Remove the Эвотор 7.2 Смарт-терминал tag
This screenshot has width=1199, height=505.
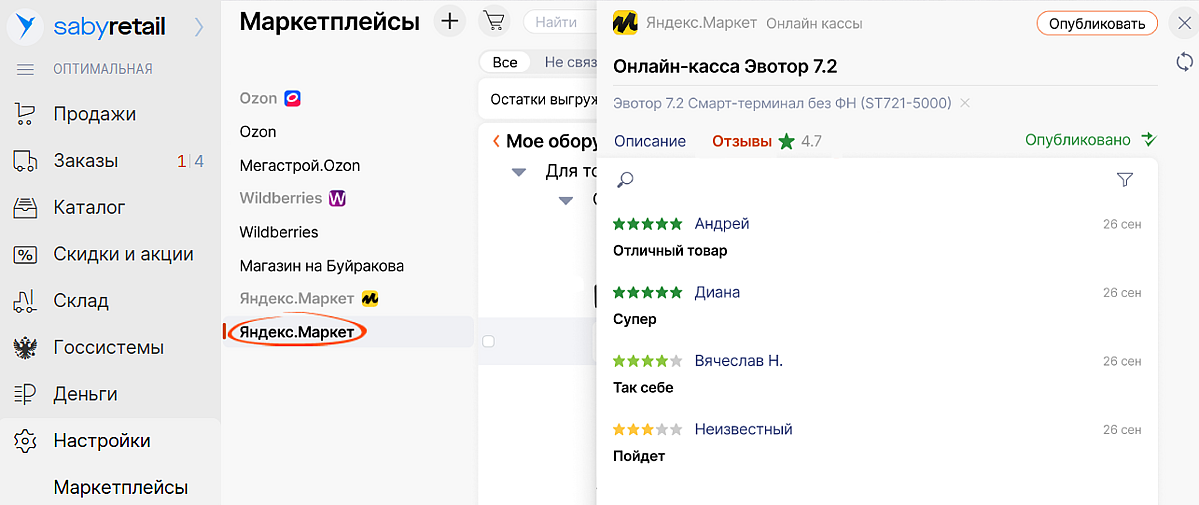[x=965, y=103]
